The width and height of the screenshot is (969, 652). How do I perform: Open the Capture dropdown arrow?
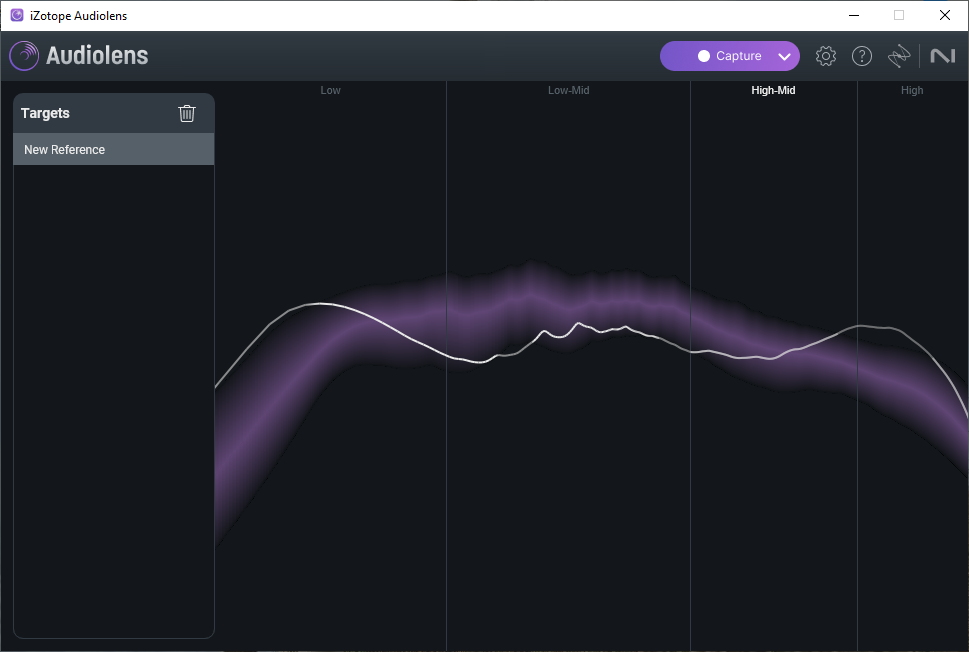click(784, 57)
